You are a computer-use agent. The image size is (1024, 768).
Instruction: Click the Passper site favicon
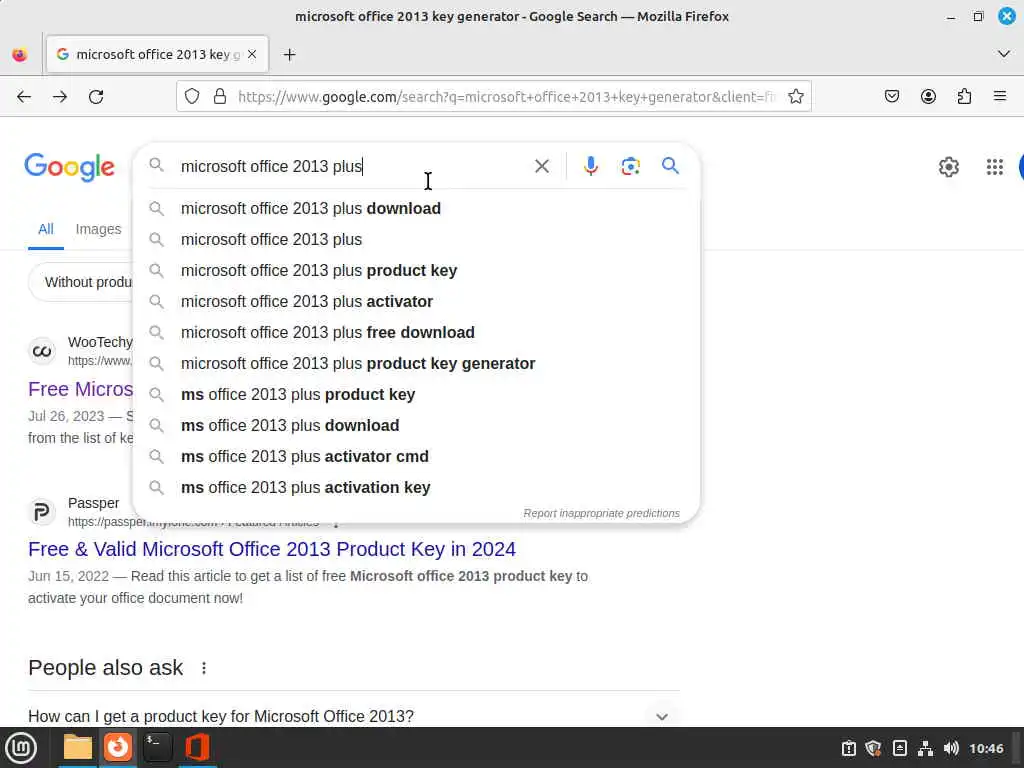pyautogui.click(x=41, y=512)
